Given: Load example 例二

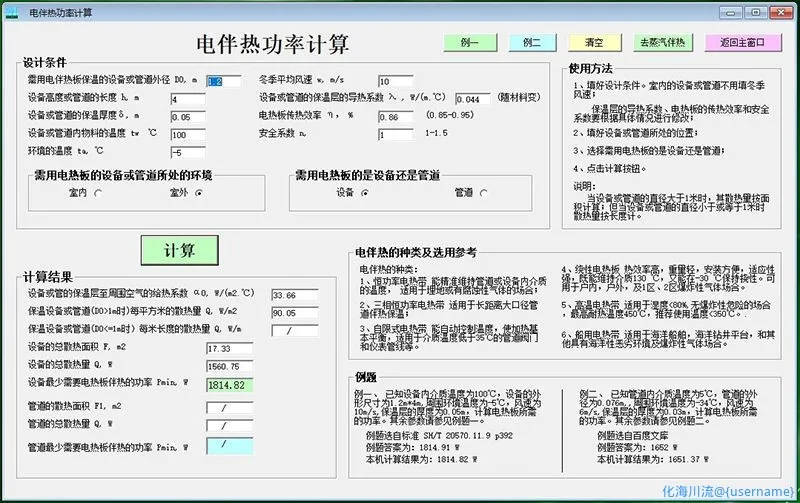Looking at the screenshot, I should [532, 43].
